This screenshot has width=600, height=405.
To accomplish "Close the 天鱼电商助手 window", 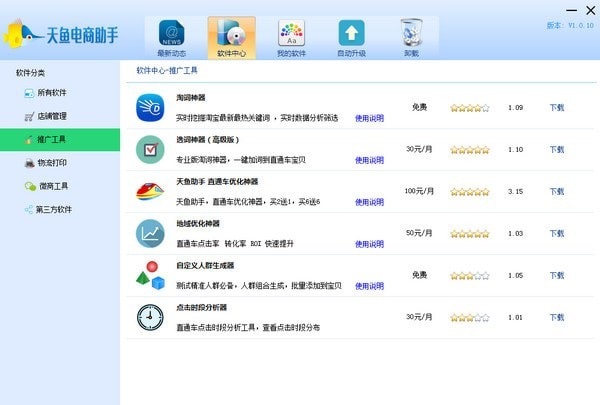I will click(590, 10).
